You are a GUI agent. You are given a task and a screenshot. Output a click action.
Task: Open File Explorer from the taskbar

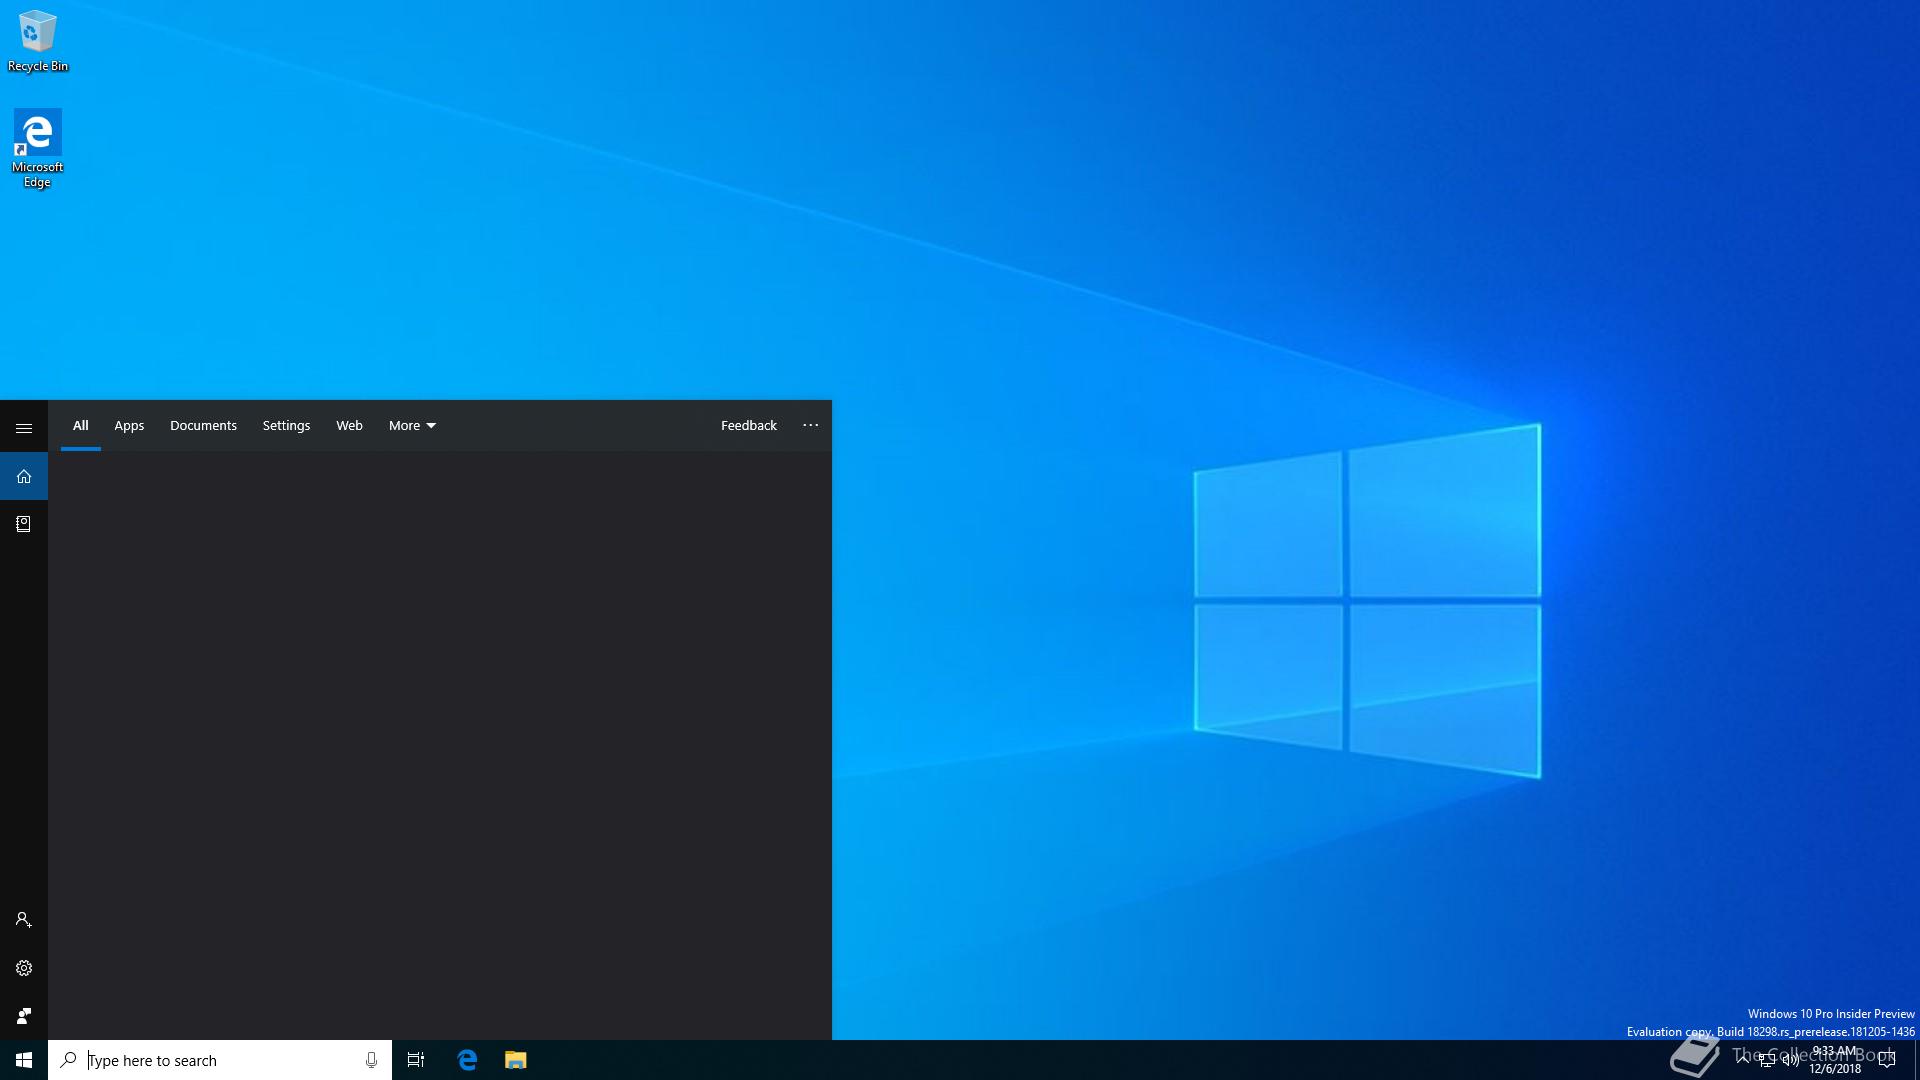[515, 1060]
